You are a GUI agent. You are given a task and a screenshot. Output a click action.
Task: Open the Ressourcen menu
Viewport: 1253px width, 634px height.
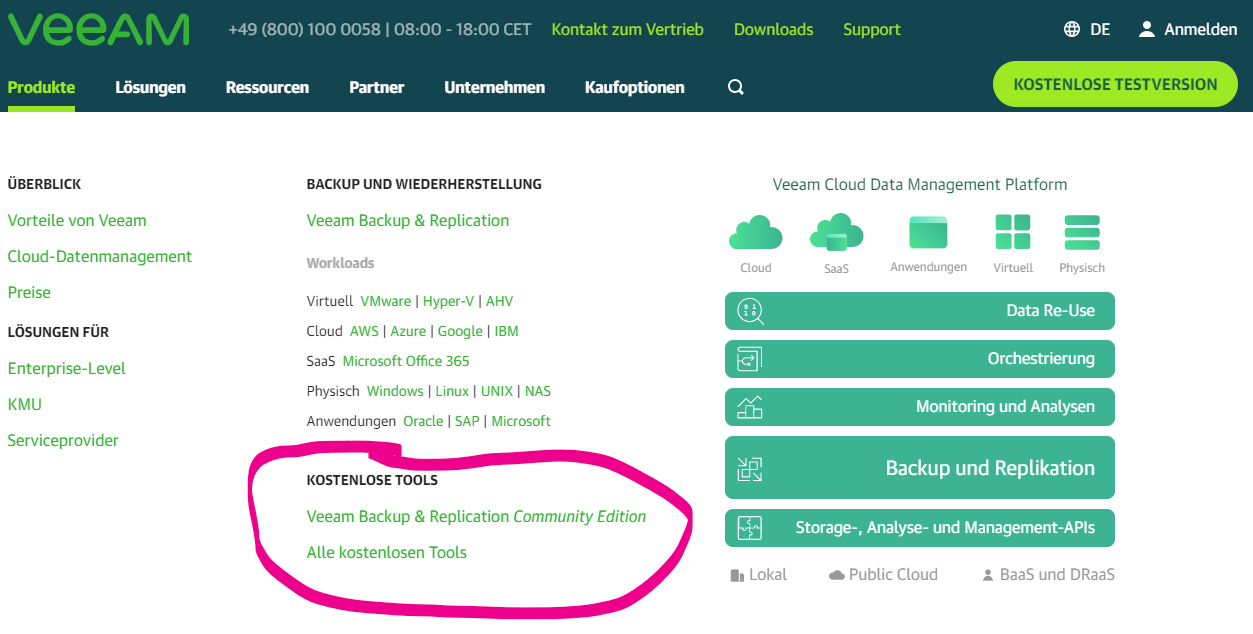click(x=267, y=87)
